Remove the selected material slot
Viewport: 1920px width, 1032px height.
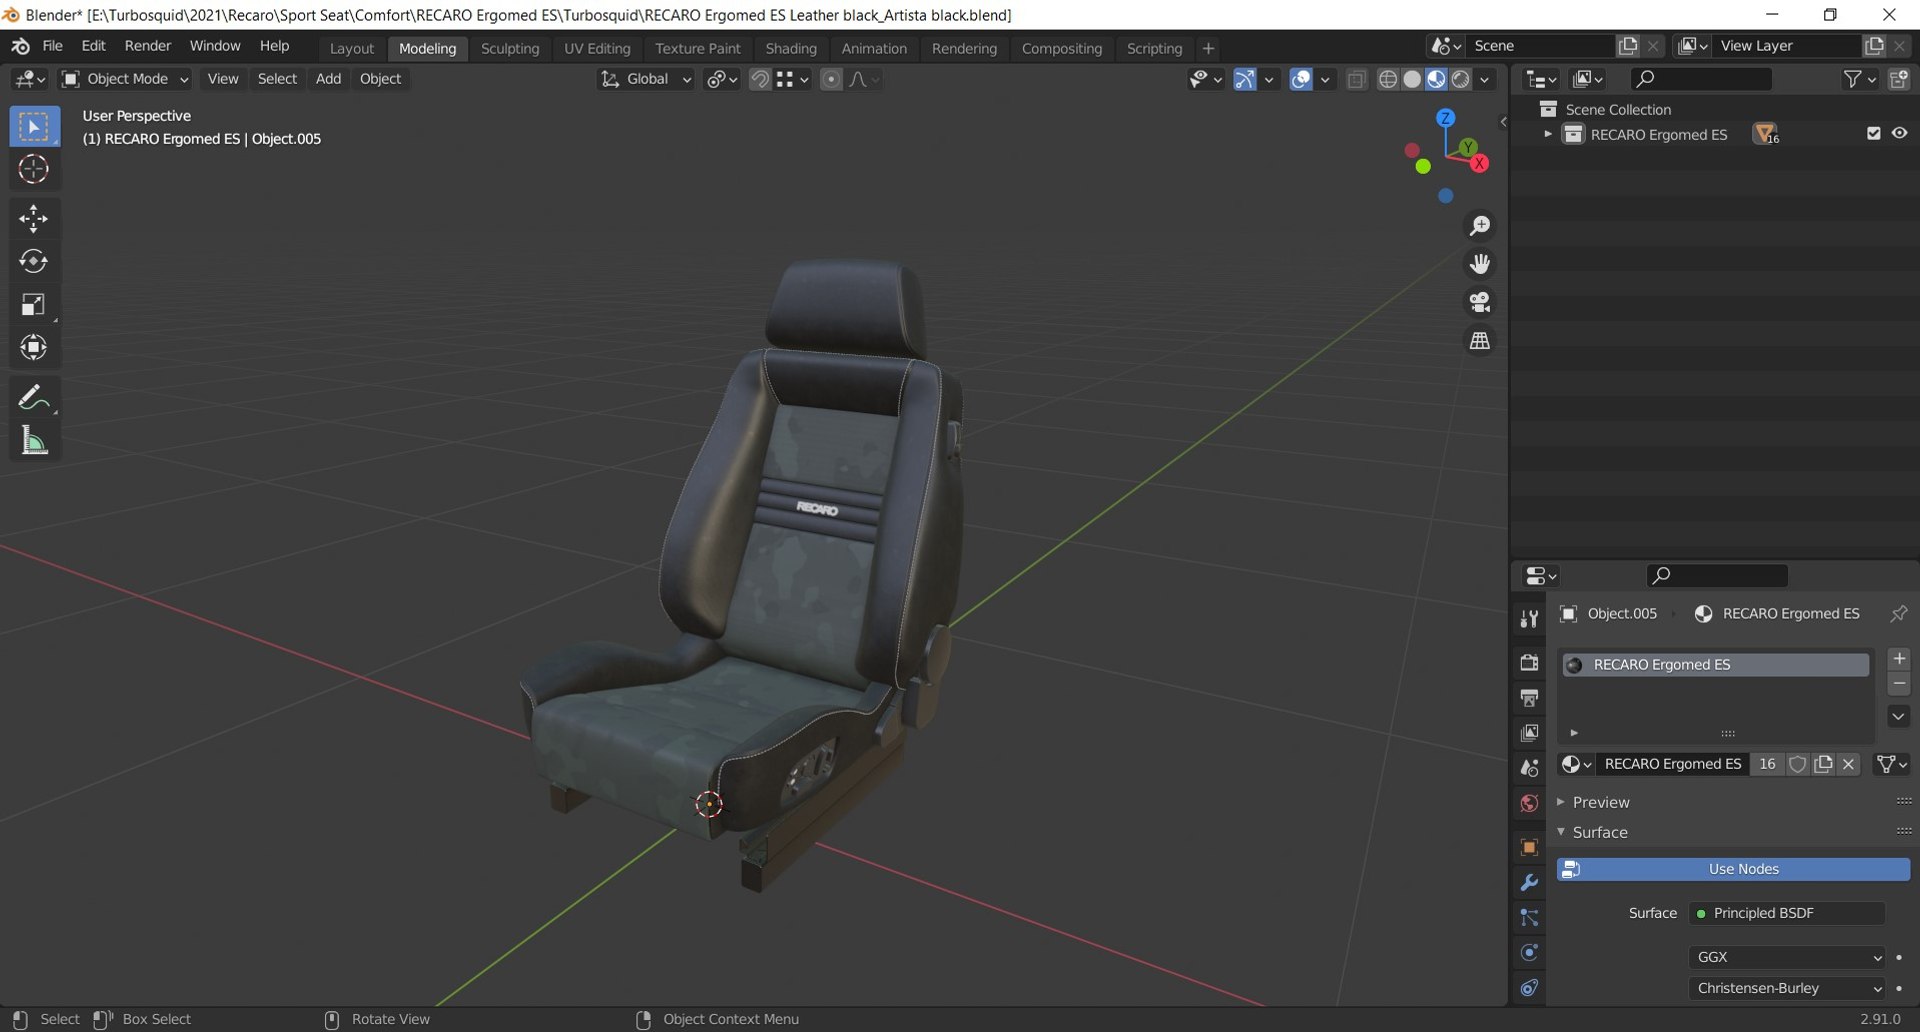1899,684
